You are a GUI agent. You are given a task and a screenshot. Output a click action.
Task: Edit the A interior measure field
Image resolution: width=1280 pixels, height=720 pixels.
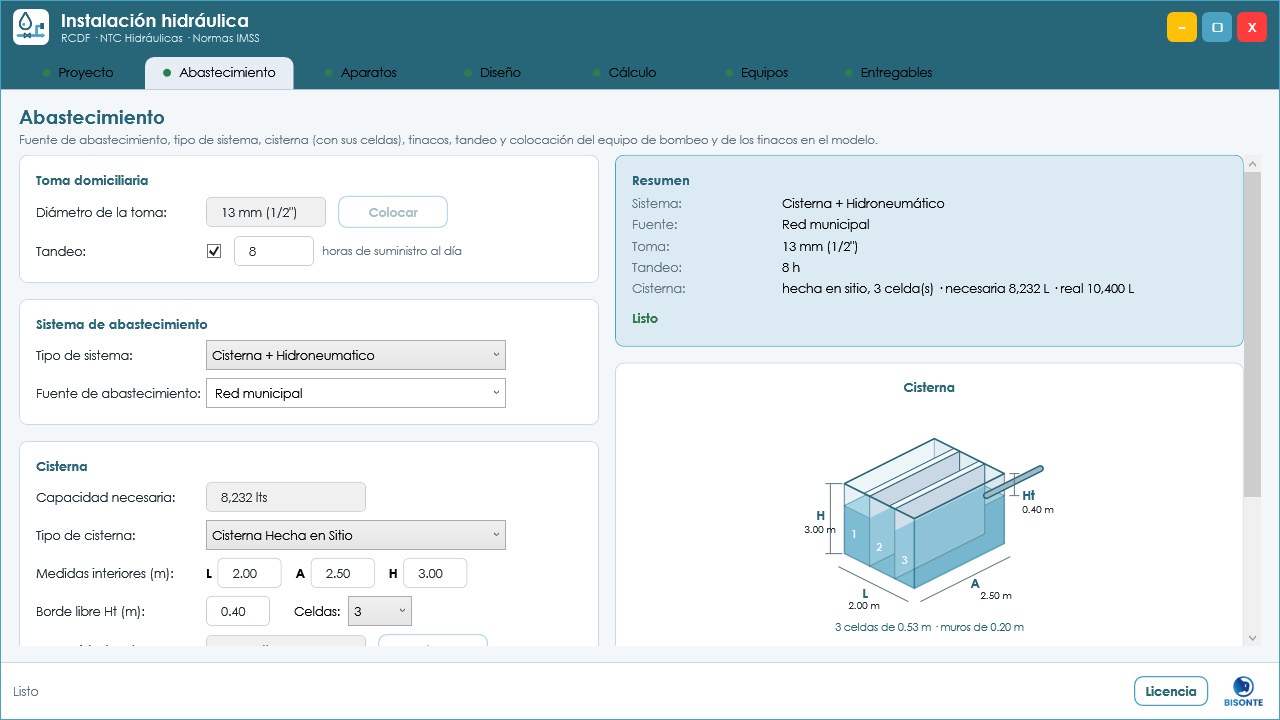tap(343, 573)
